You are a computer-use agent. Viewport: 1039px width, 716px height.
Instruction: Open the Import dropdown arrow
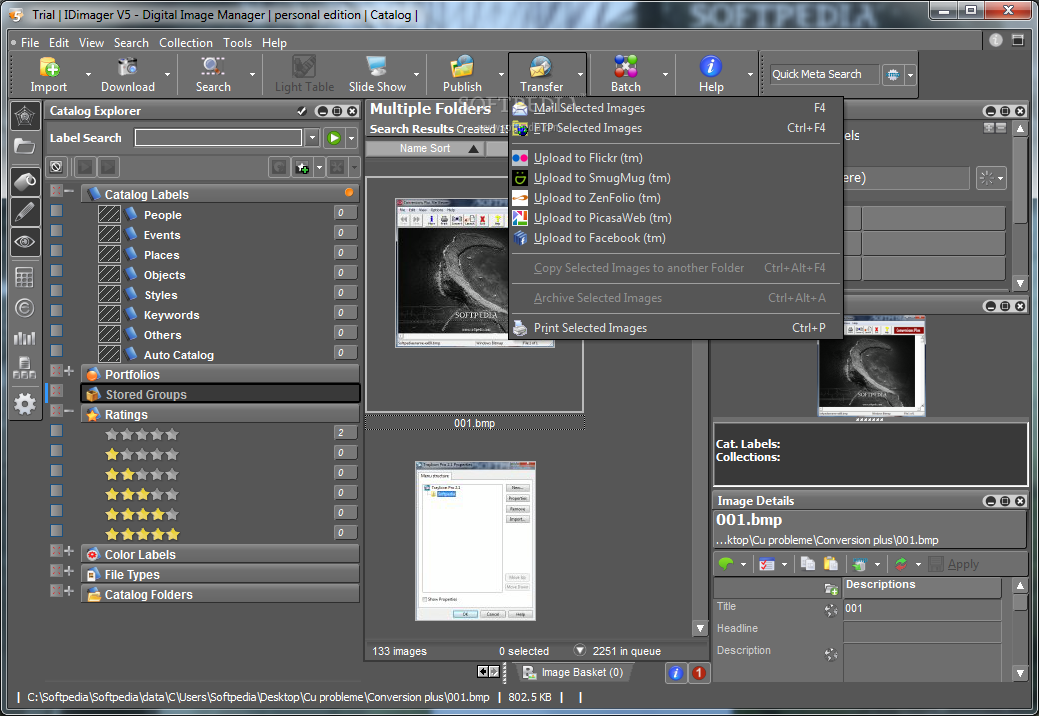pyautogui.click(x=88, y=75)
